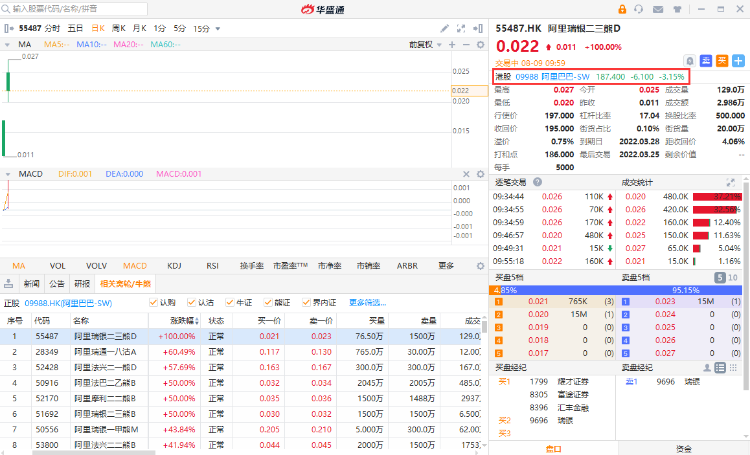Uncheck the 牛证 checkbox filter

[x=229, y=302]
